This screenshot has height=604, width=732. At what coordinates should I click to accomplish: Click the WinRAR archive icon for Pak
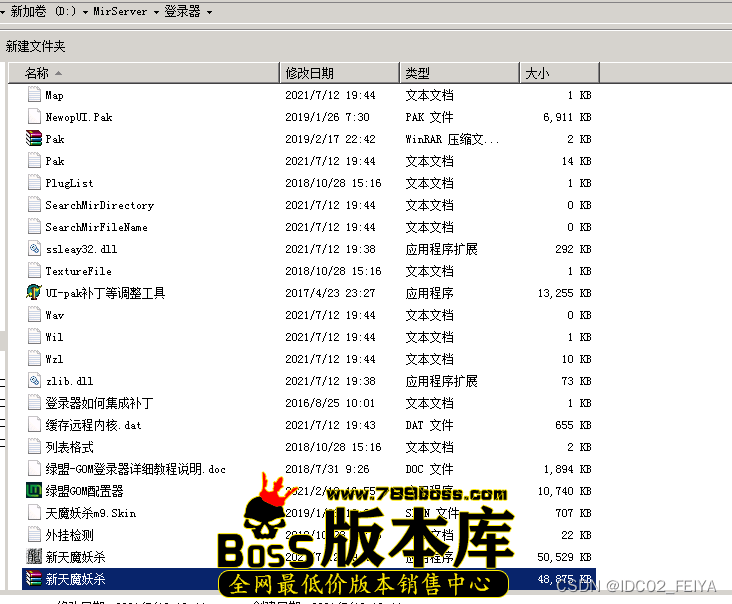click(33, 139)
